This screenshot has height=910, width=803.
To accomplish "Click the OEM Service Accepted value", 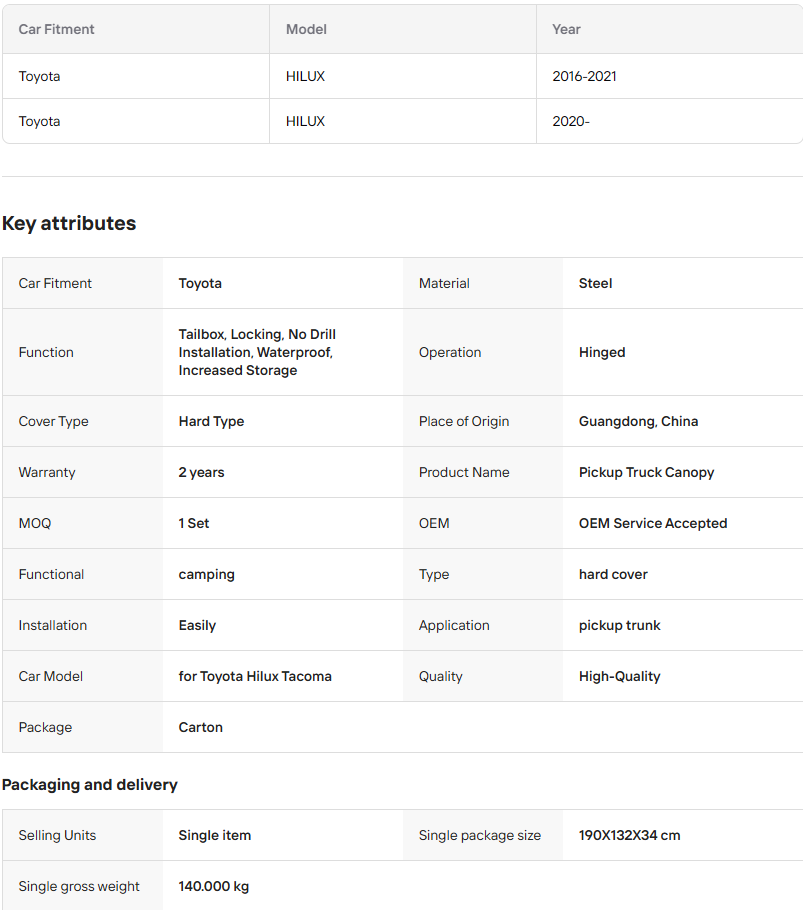I will (x=652, y=523).
